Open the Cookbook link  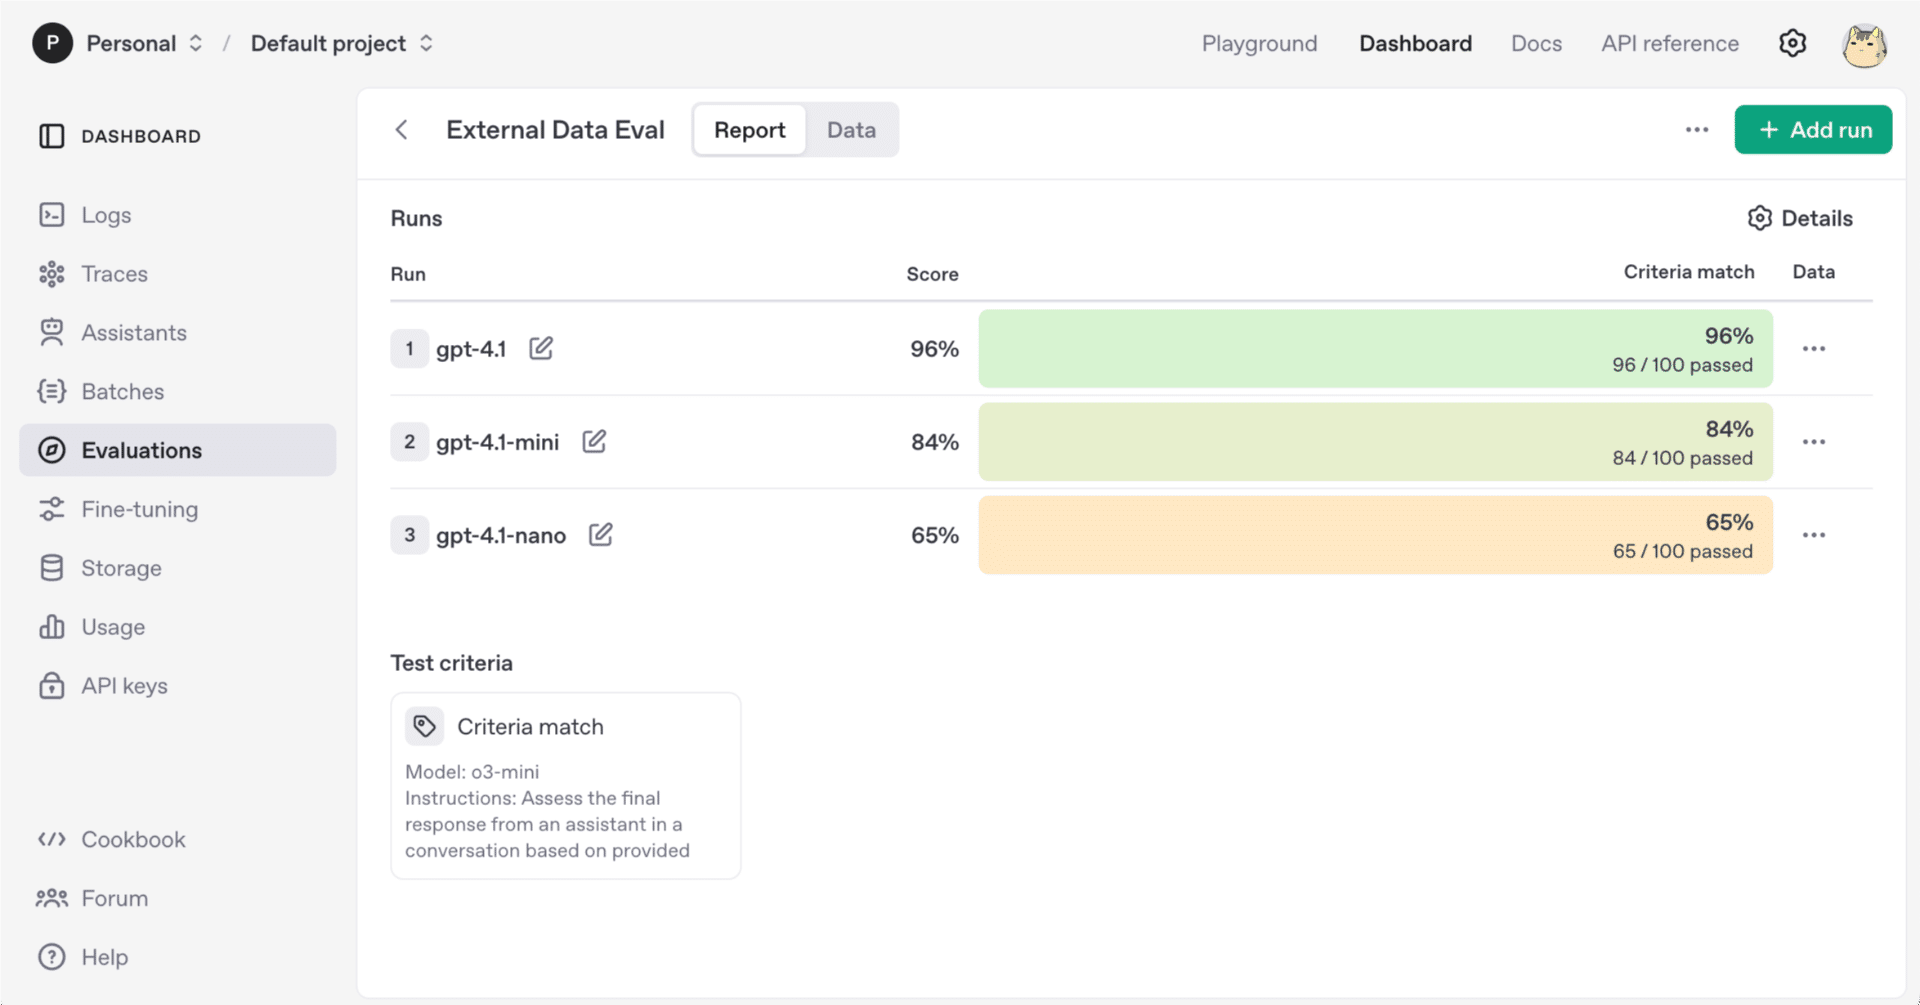[133, 839]
